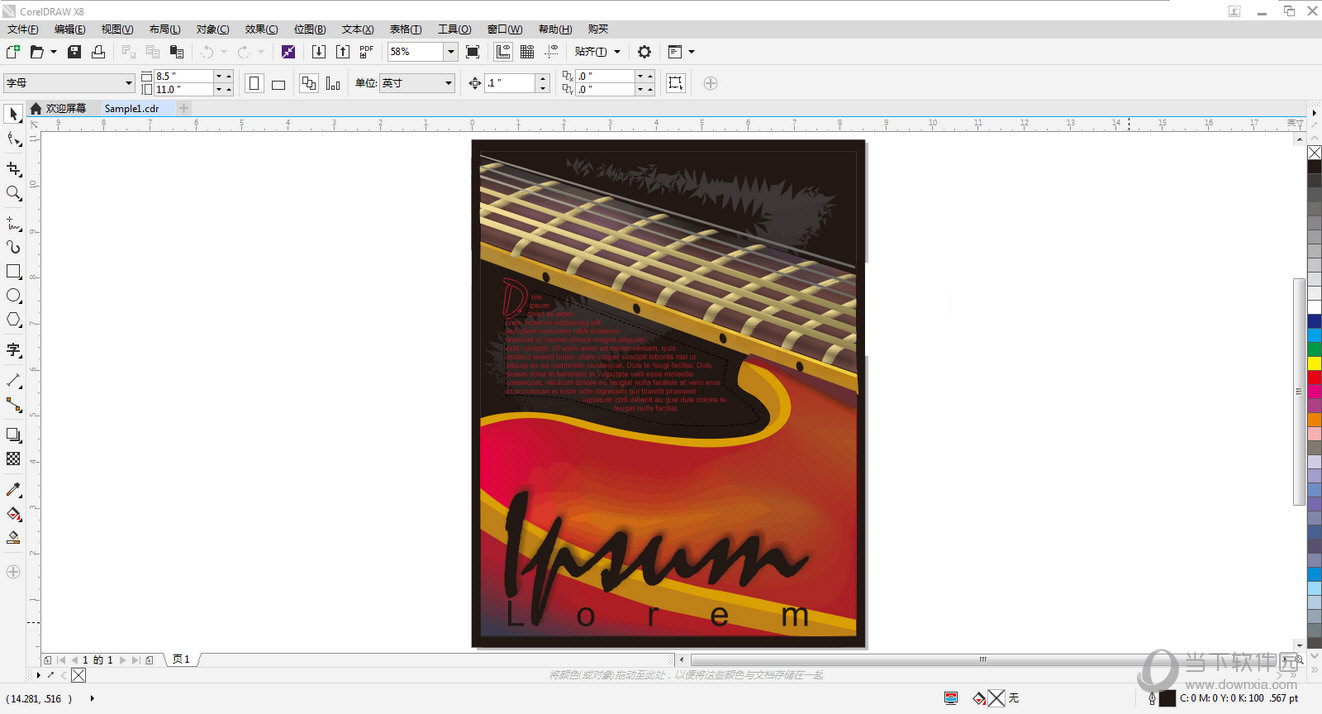The image size is (1322, 714).
Task: Select the Pick tool in toolbox
Action: click(x=13, y=115)
